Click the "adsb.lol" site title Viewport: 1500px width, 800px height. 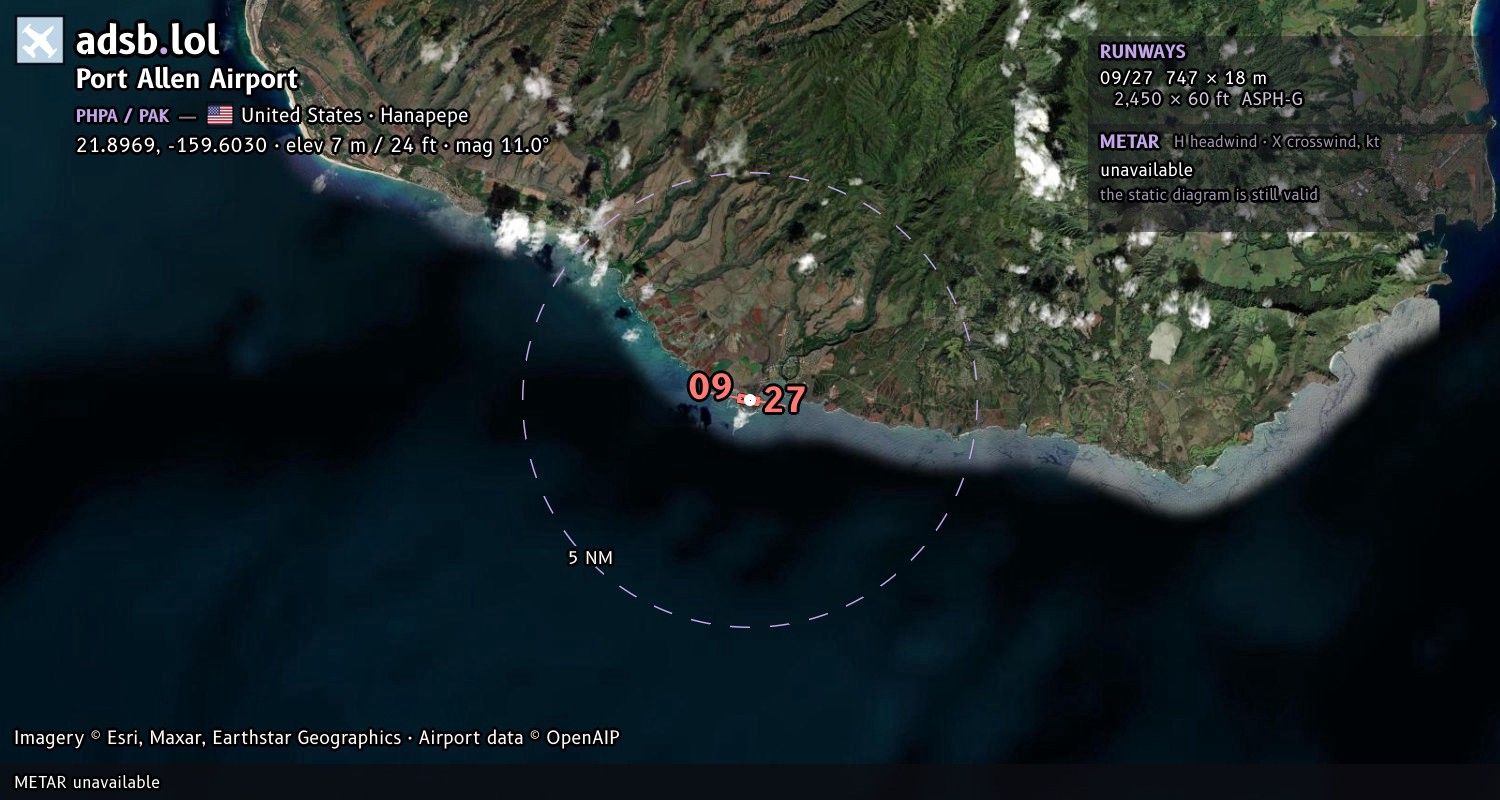148,40
